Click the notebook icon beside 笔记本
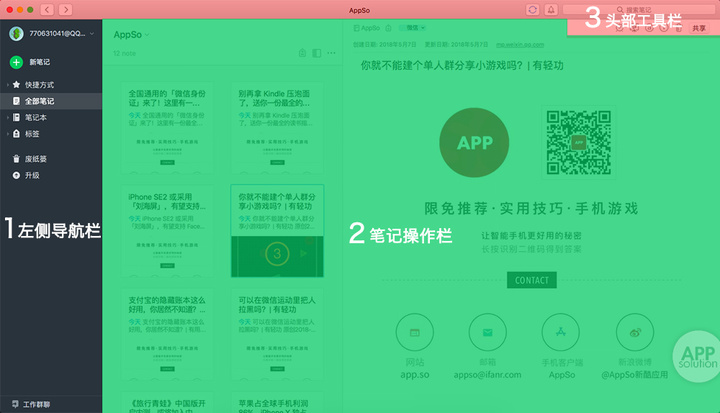This screenshot has width=720, height=413. click(x=17, y=118)
